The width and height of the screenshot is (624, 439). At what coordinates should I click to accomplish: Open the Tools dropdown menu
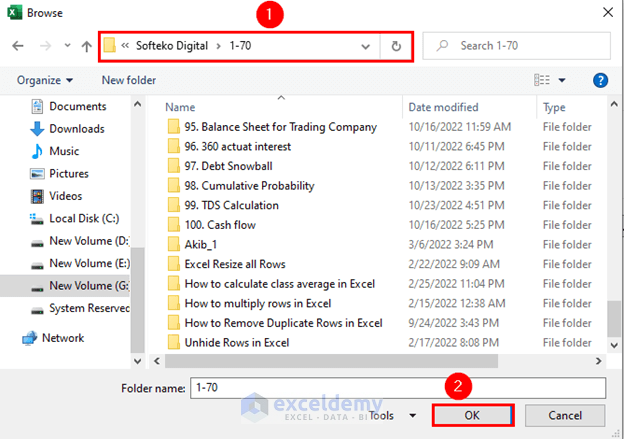(x=393, y=416)
